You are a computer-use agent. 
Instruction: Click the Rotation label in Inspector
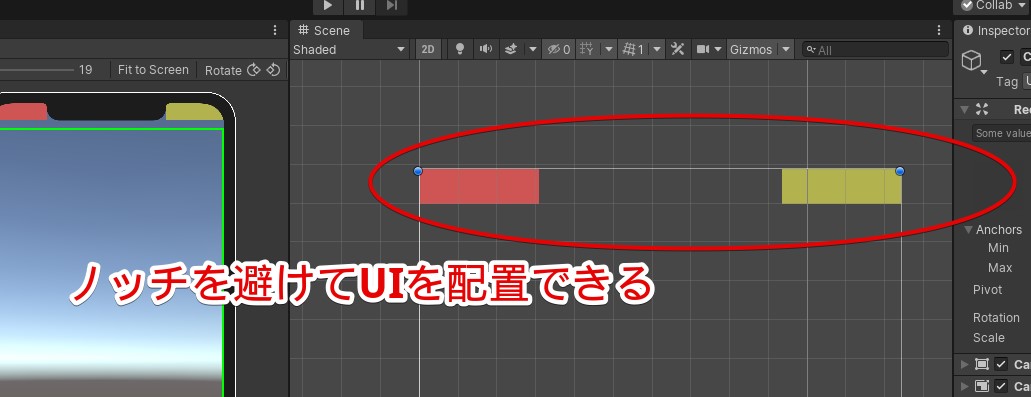[x=996, y=317]
